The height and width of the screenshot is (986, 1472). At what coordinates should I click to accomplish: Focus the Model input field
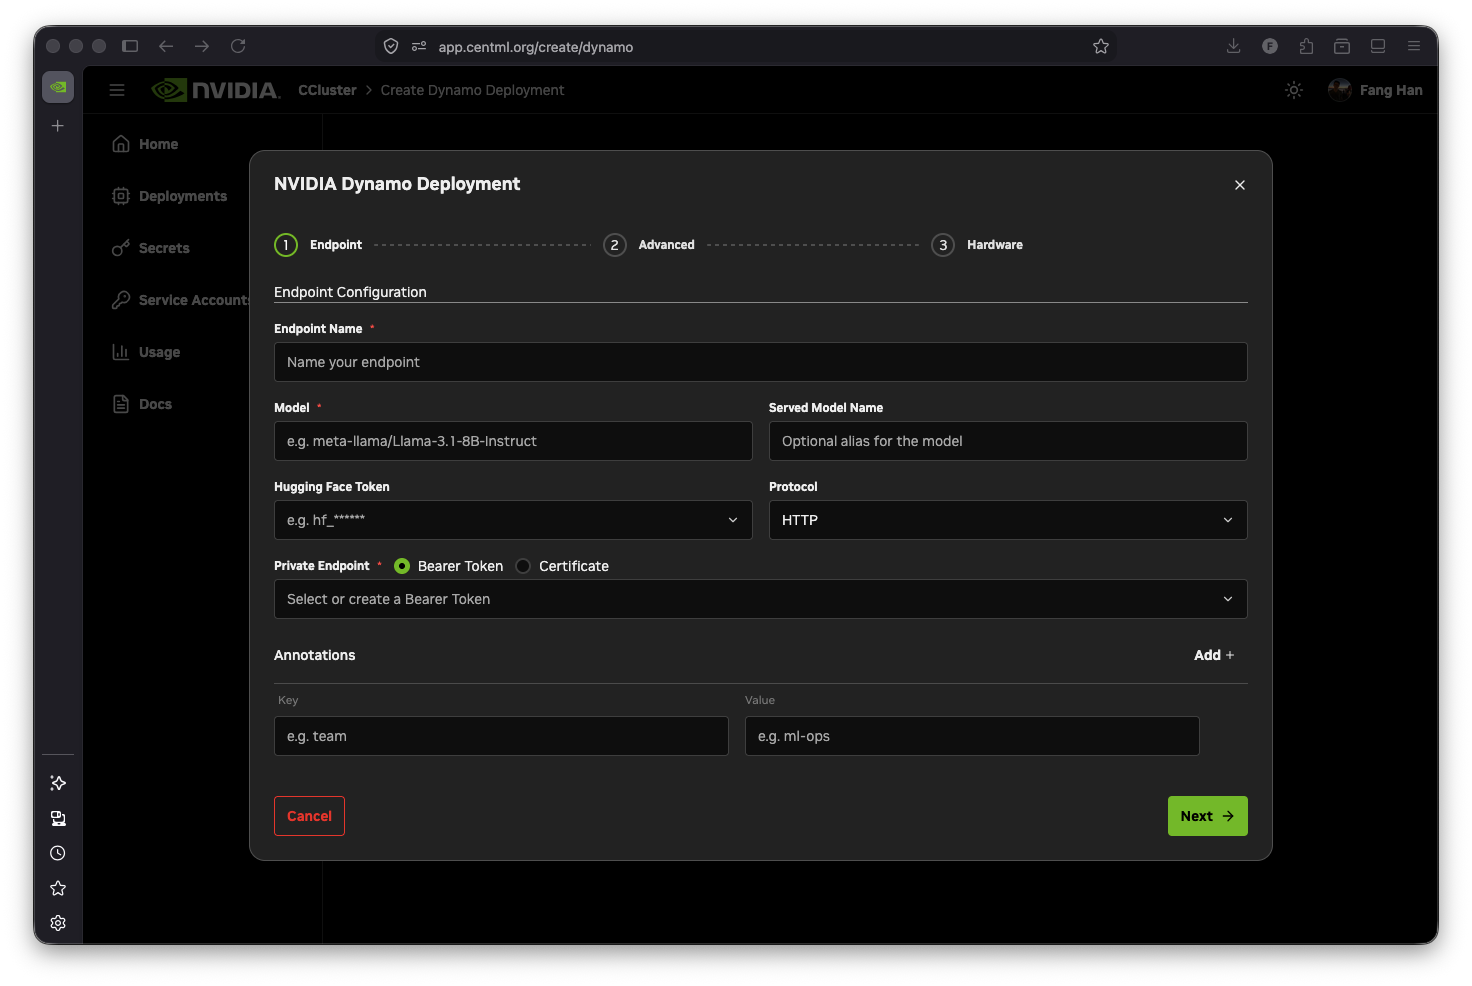click(513, 441)
